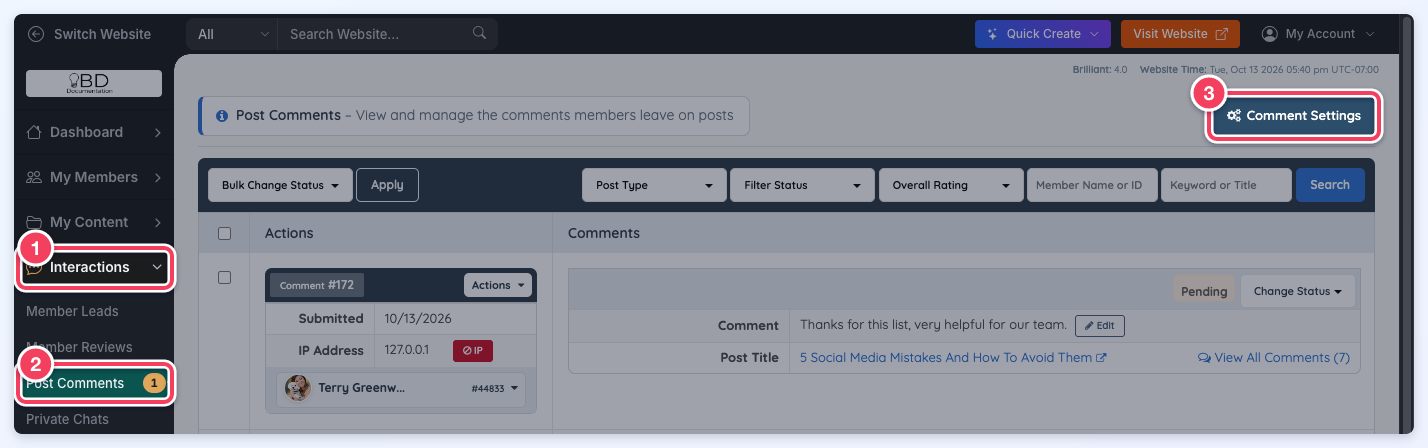Collapse the Interactions menu

(x=94, y=267)
